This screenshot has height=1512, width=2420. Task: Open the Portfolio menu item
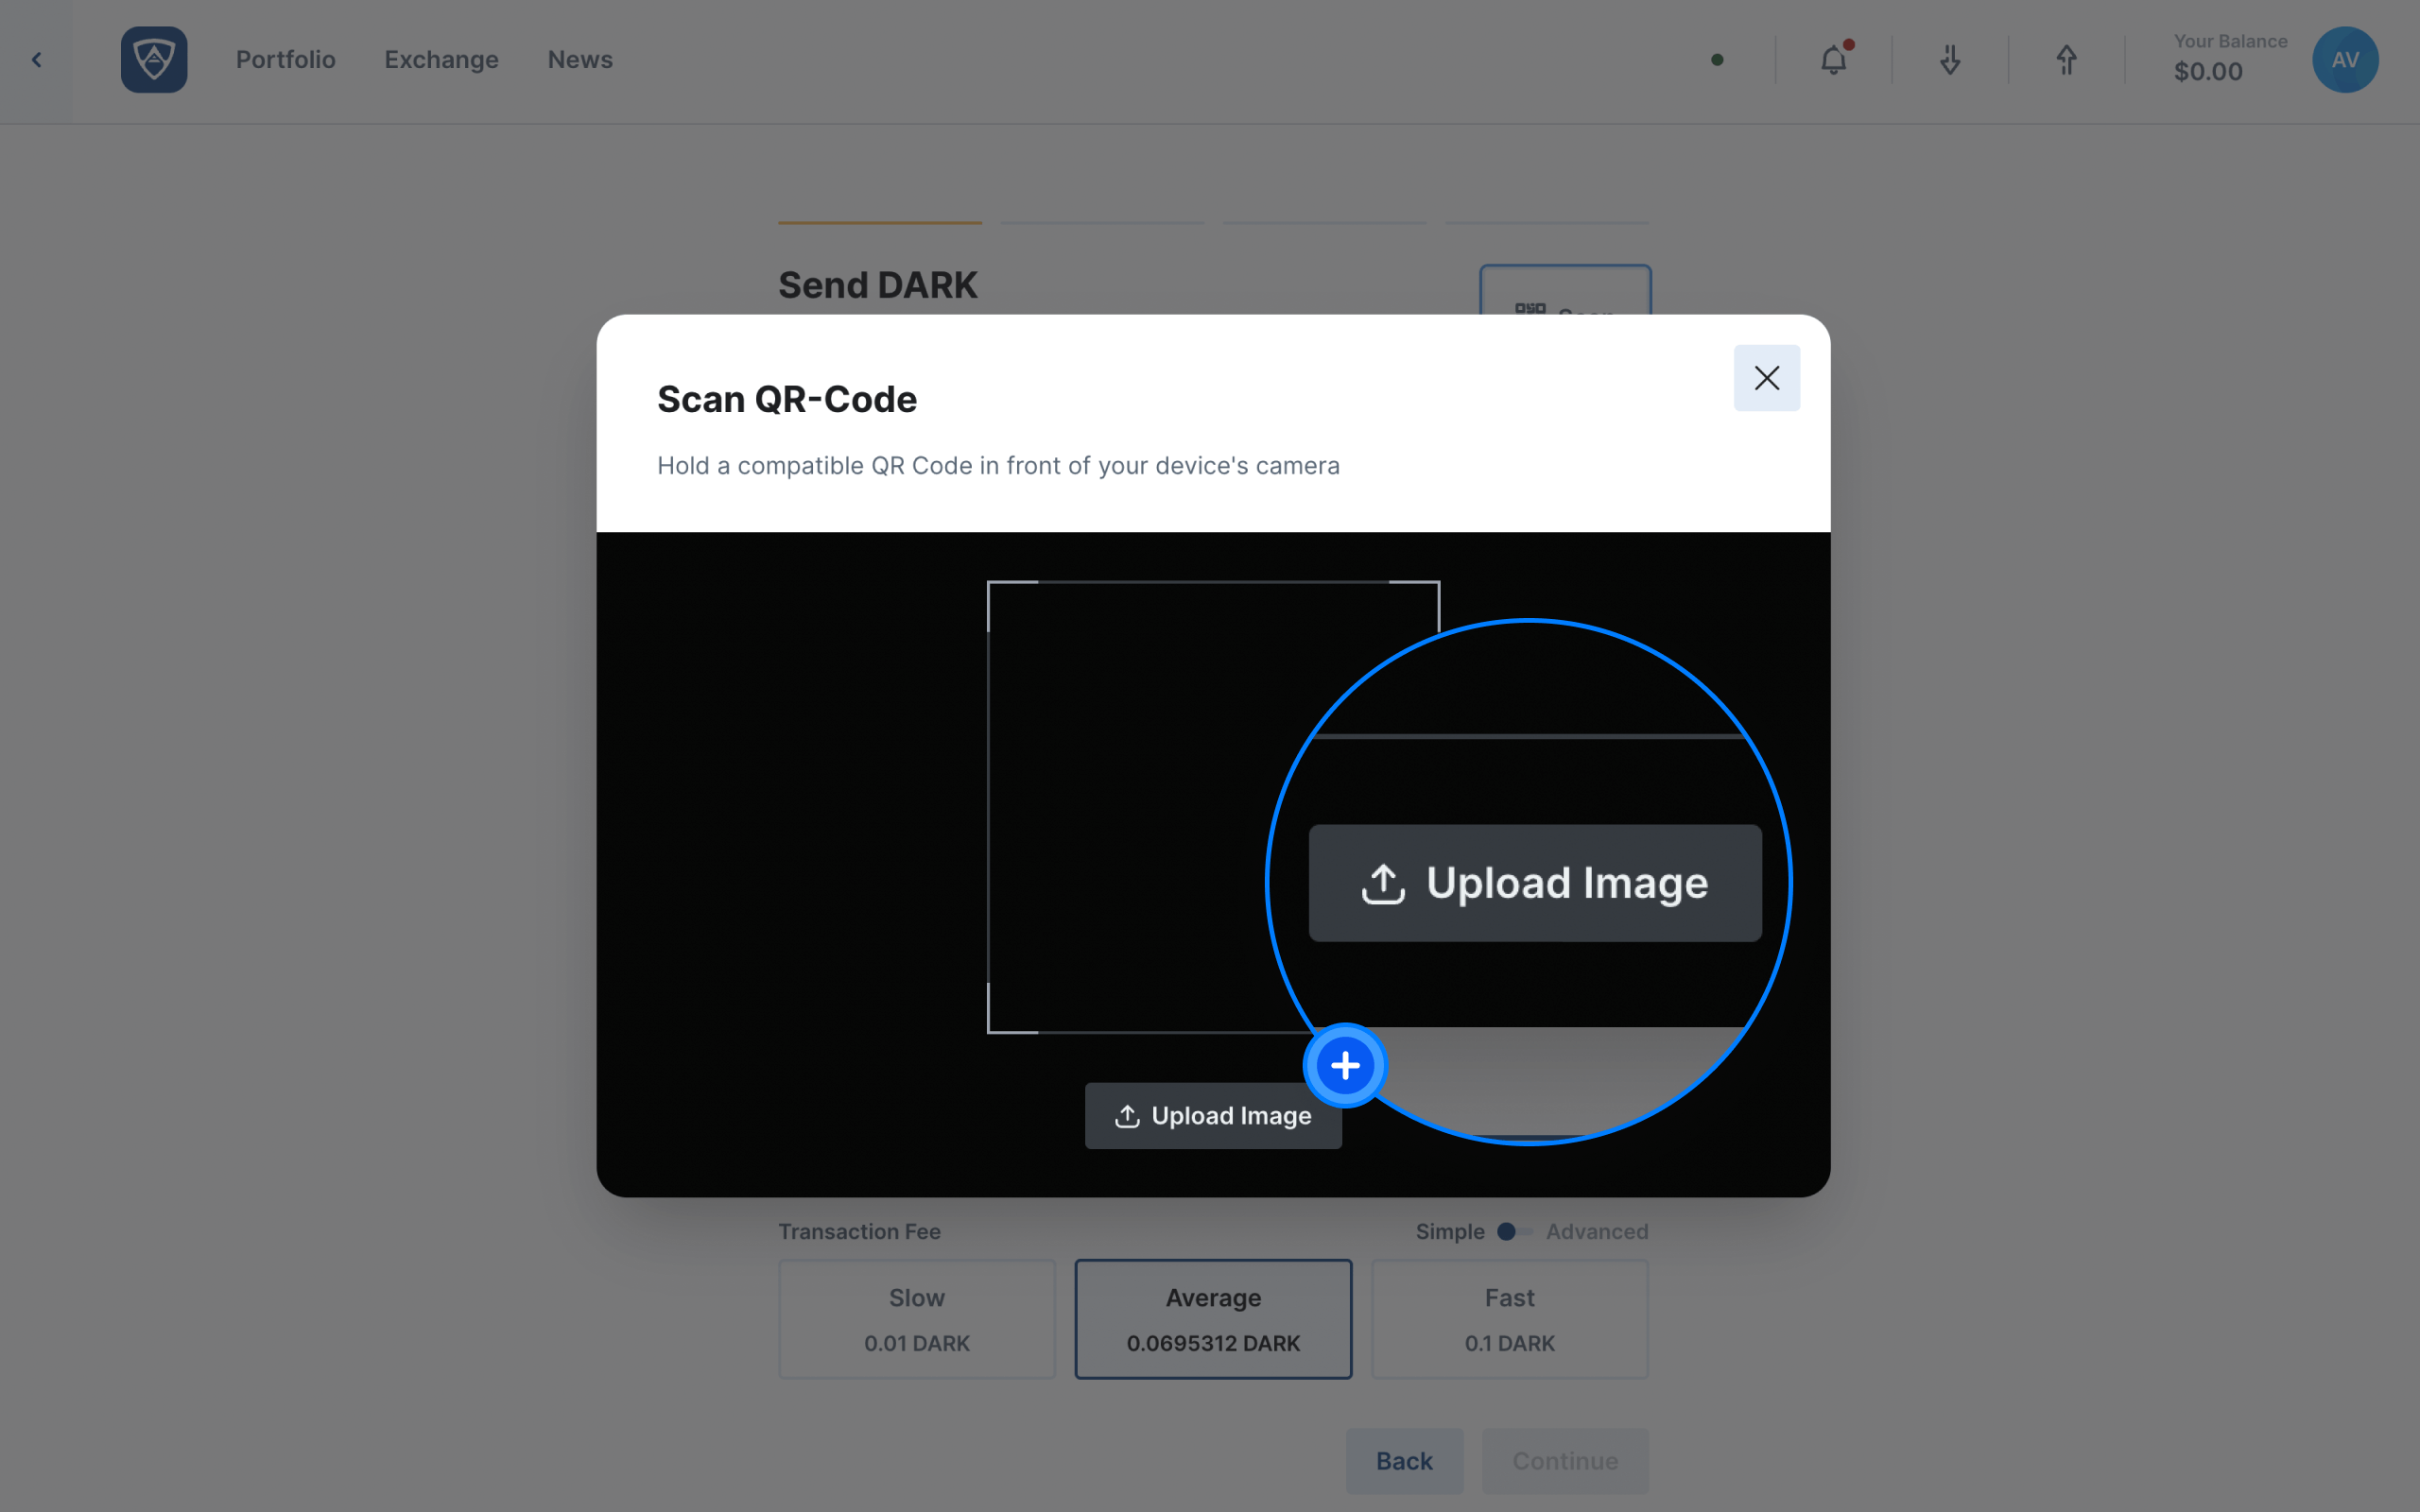click(x=286, y=60)
